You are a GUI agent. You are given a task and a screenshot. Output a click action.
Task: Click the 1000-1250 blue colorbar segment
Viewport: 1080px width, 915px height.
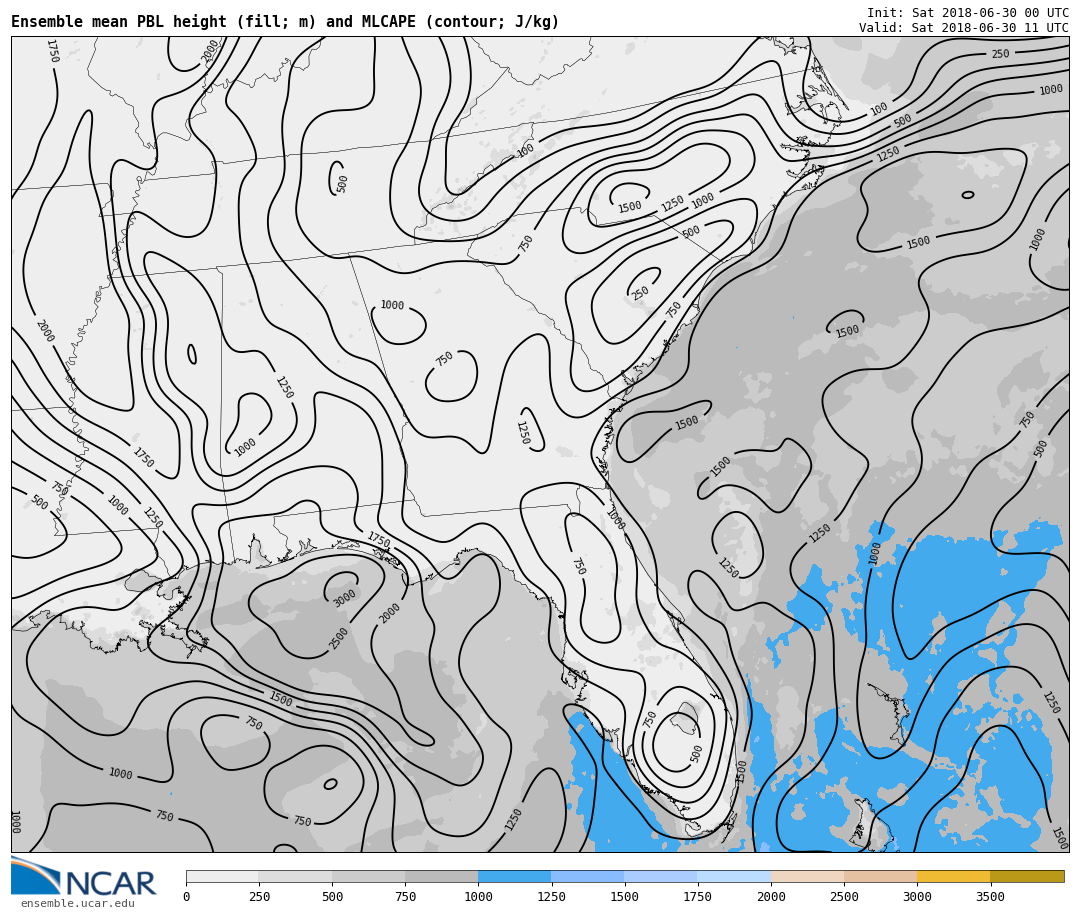tap(515, 876)
